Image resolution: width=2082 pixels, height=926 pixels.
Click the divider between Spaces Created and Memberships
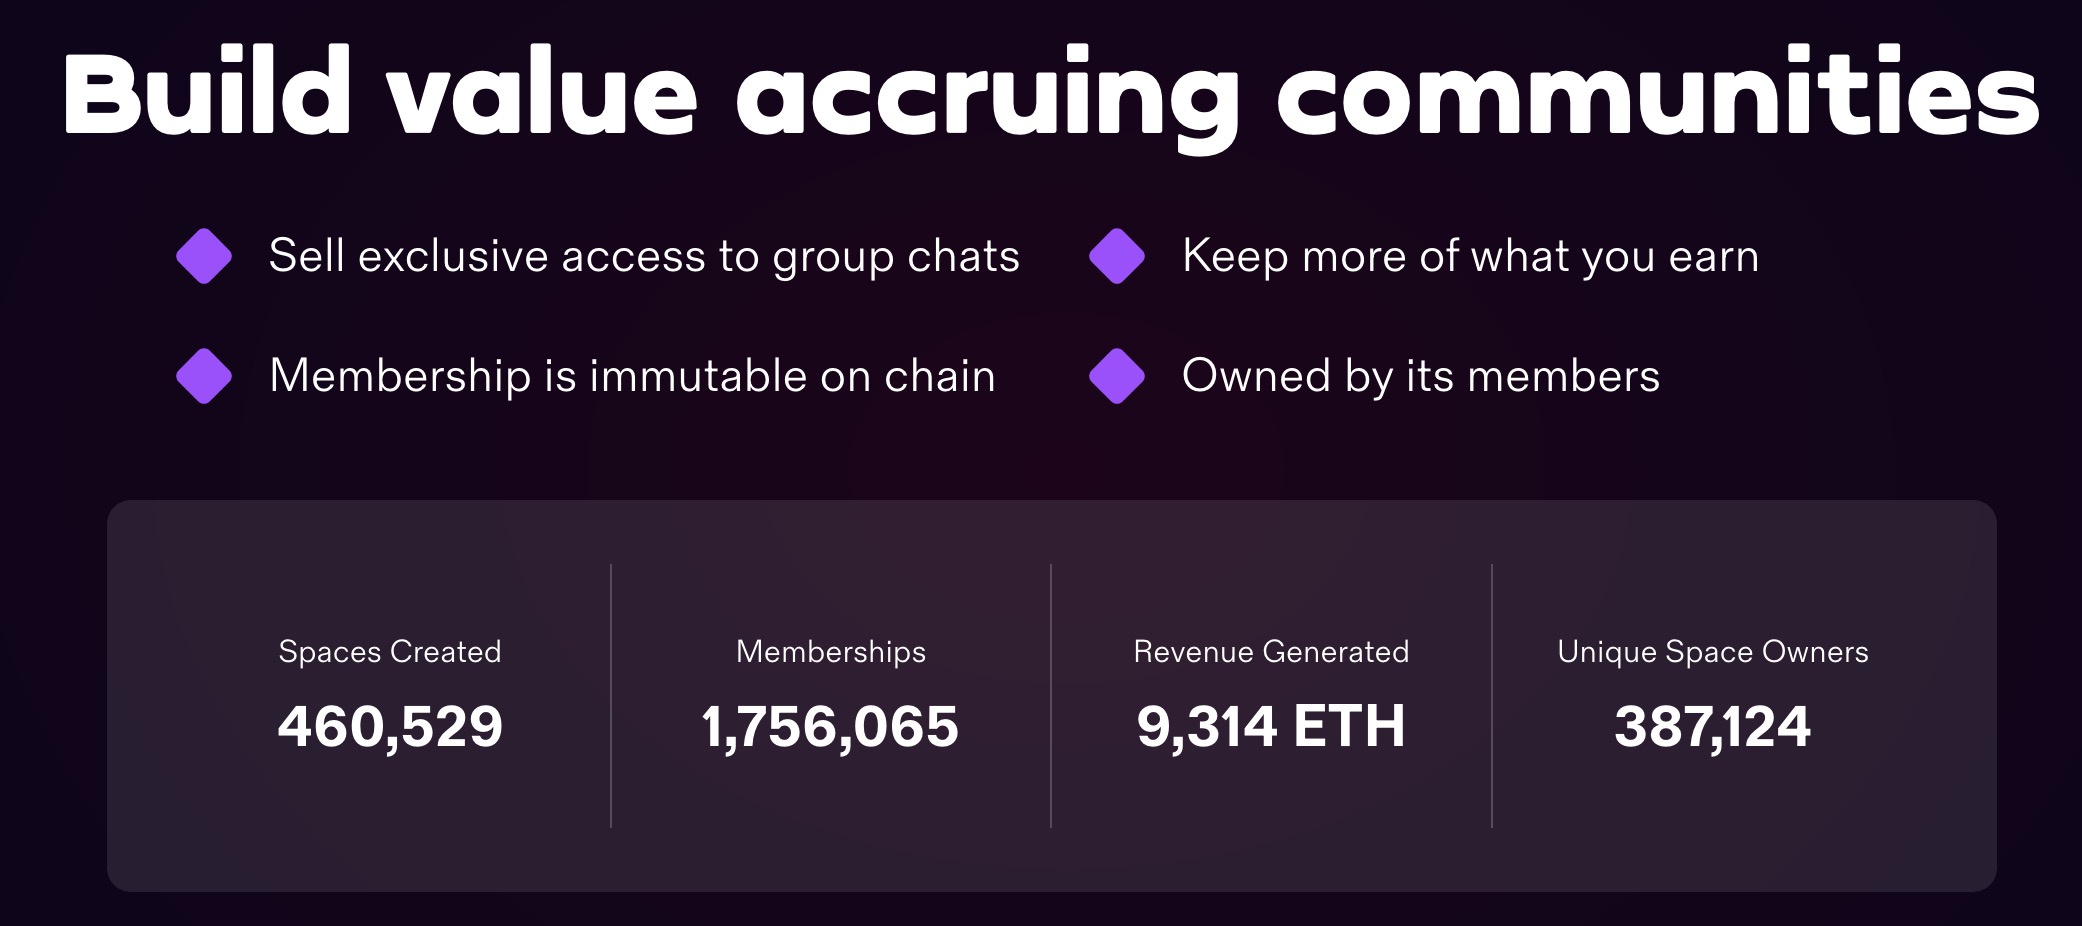pyautogui.click(x=611, y=696)
